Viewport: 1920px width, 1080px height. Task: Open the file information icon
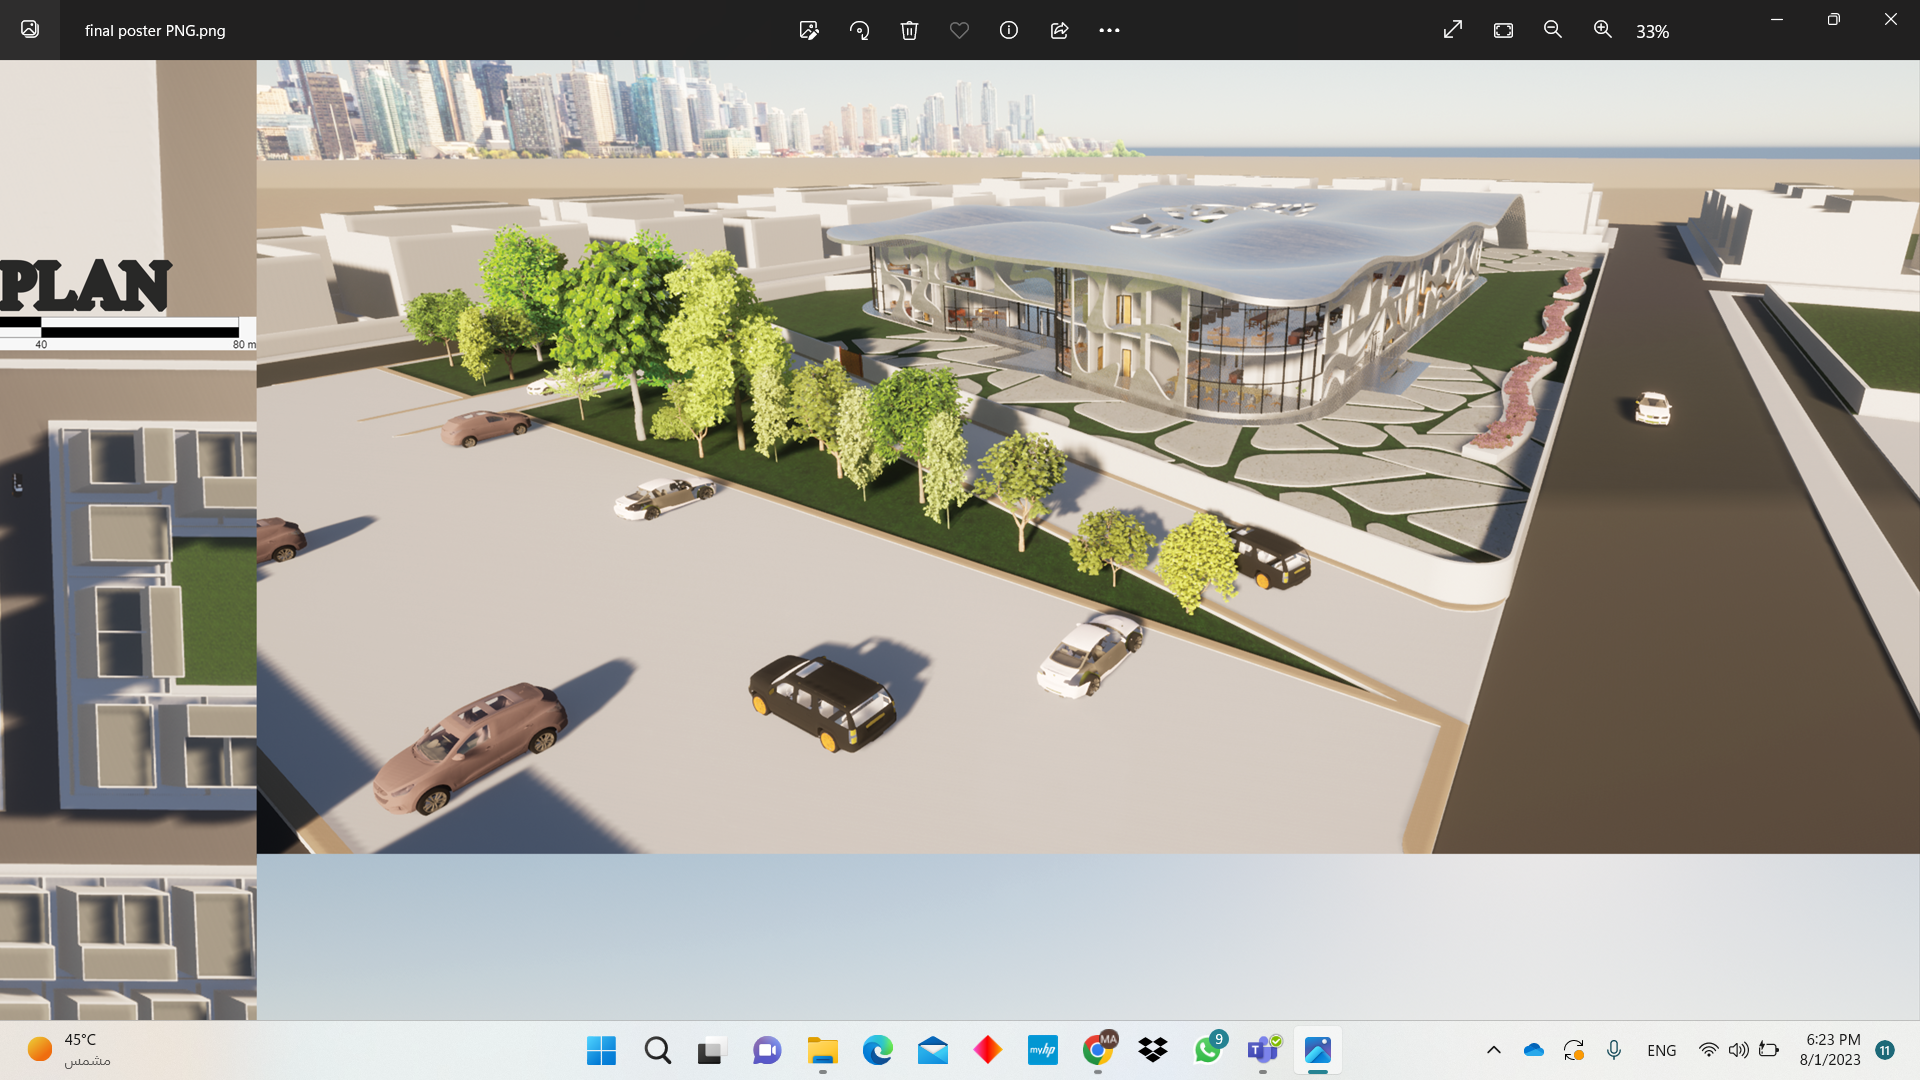tap(1009, 30)
